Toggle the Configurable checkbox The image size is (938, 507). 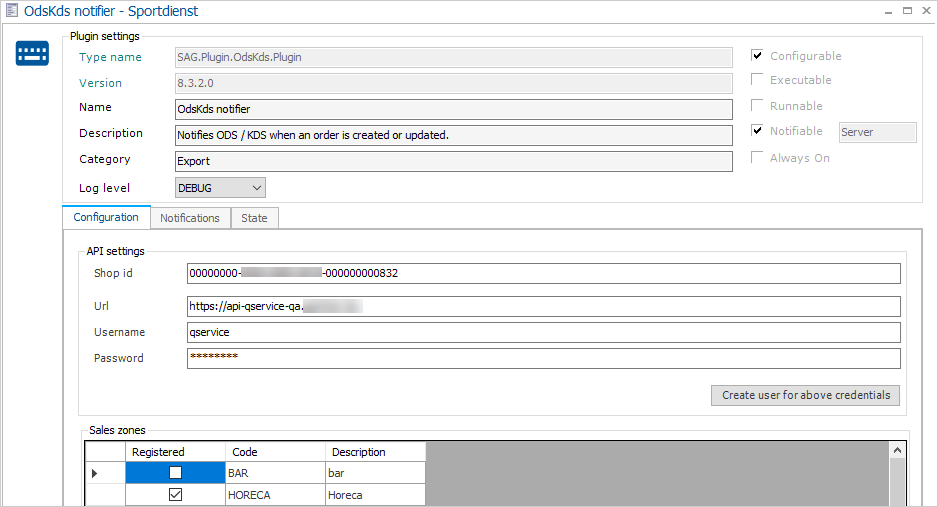point(758,56)
